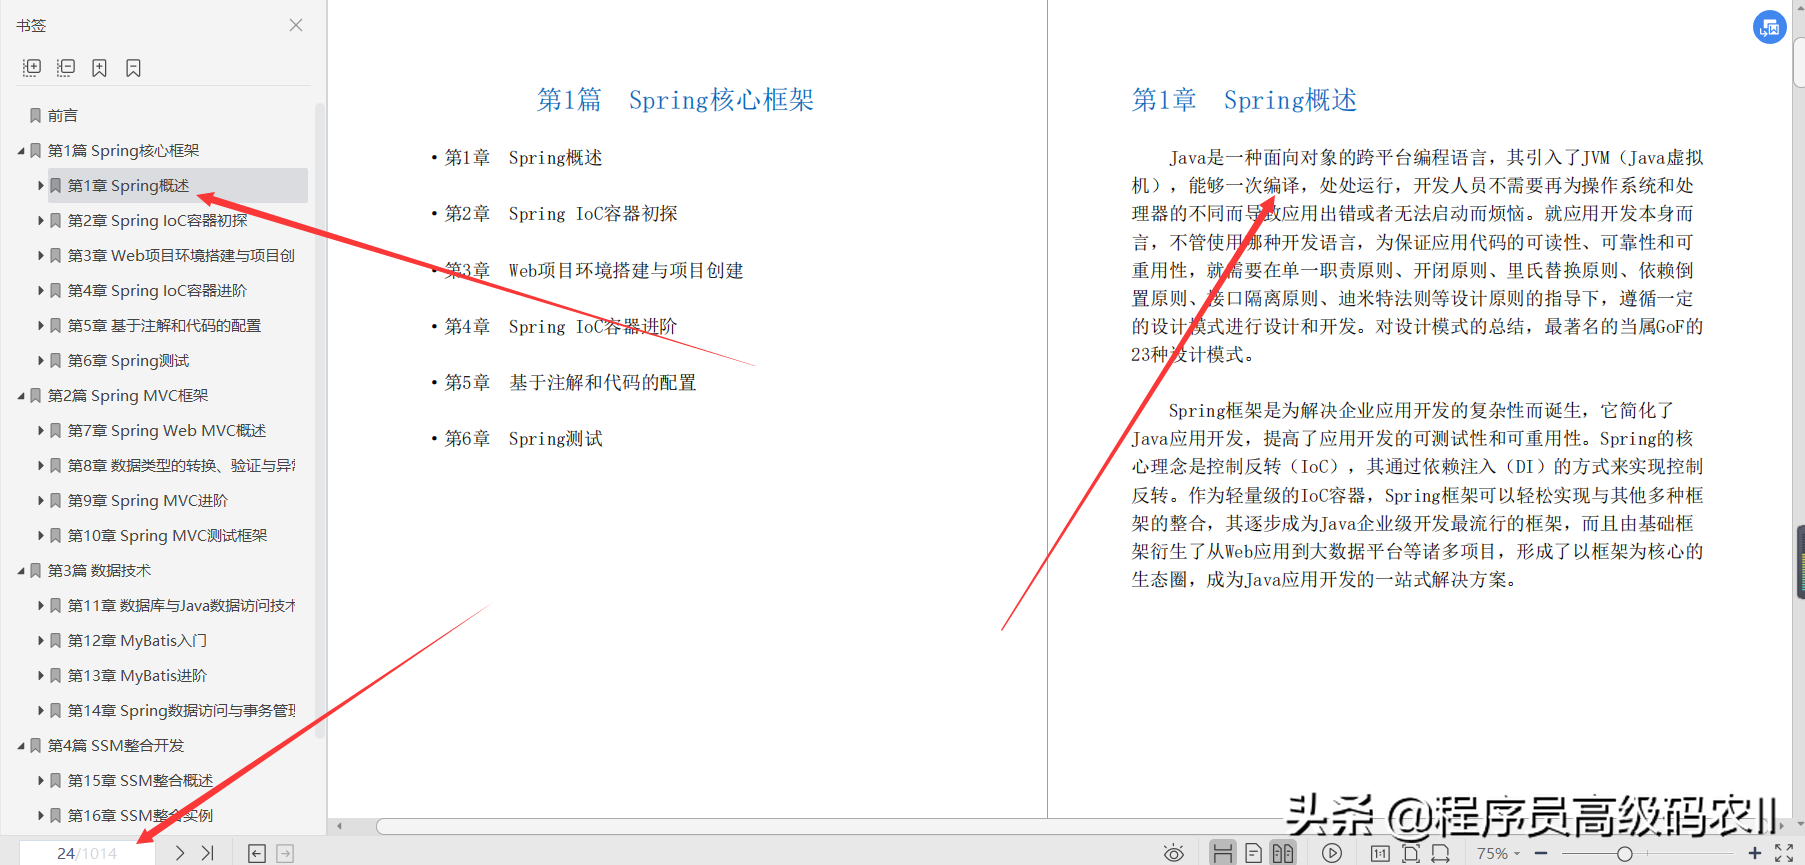Open 第7章 Spring Web MVC概述 bookmark
The height and width of the screenshot is (865, 1805).
[x=167, y=431]
